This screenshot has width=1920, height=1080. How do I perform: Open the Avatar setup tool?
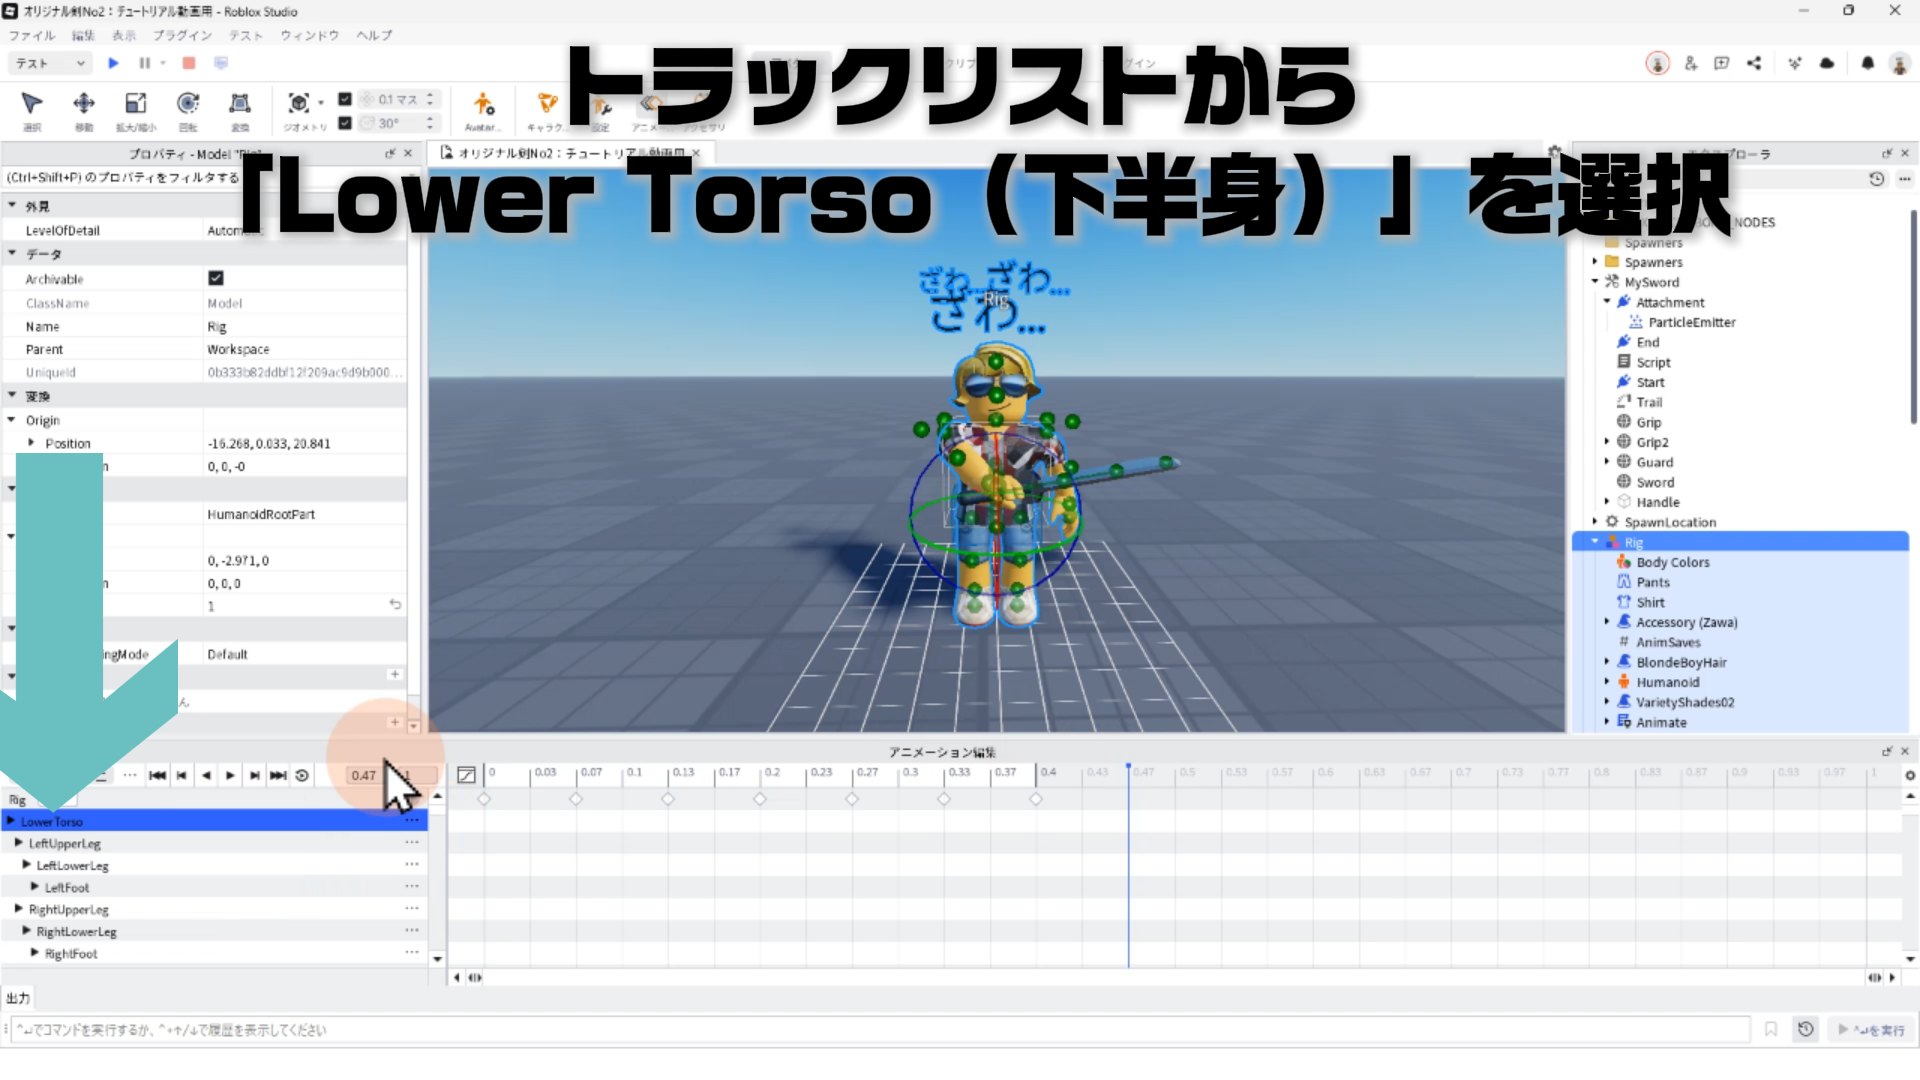coord(483,104)
